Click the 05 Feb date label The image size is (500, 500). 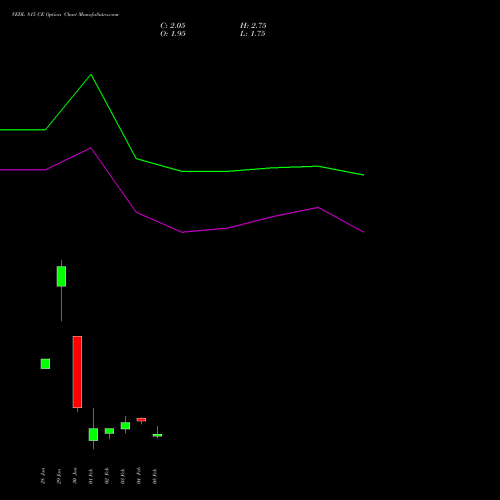pos(155,476)
